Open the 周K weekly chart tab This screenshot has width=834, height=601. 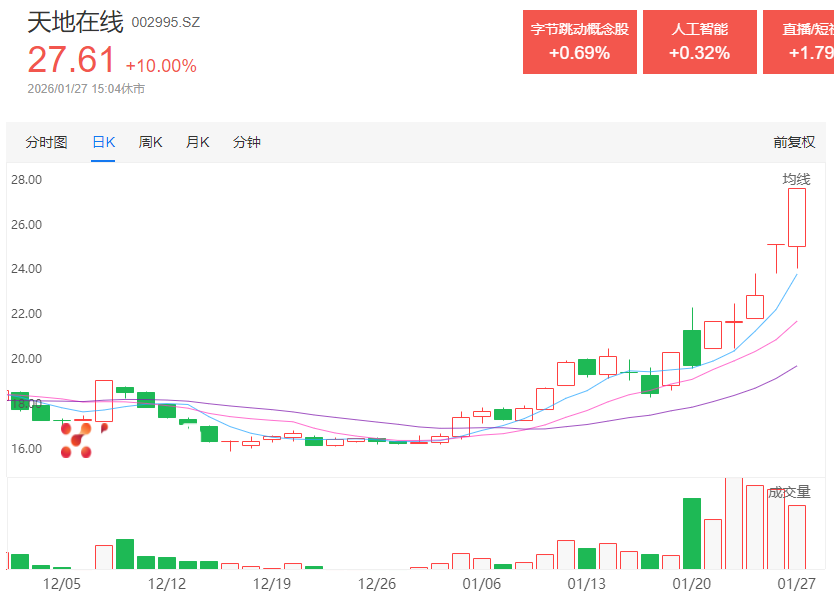point(150,142)
